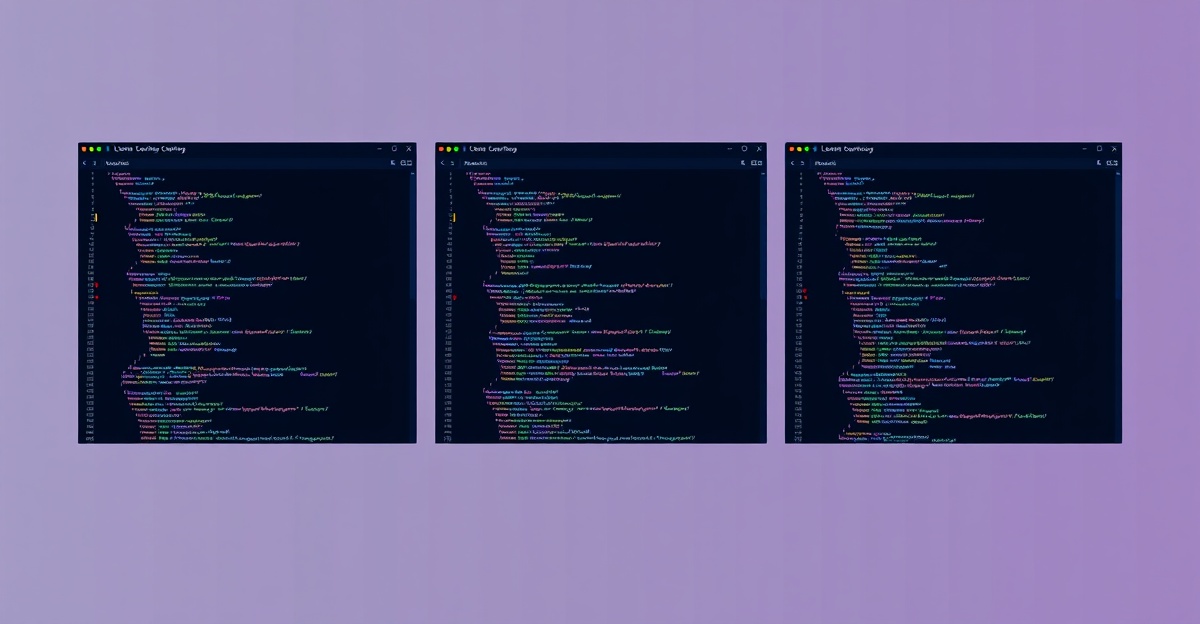The image size is (1200, 624).
Task: Click the notification icon near the left window's tab bar
Action: 391,161
